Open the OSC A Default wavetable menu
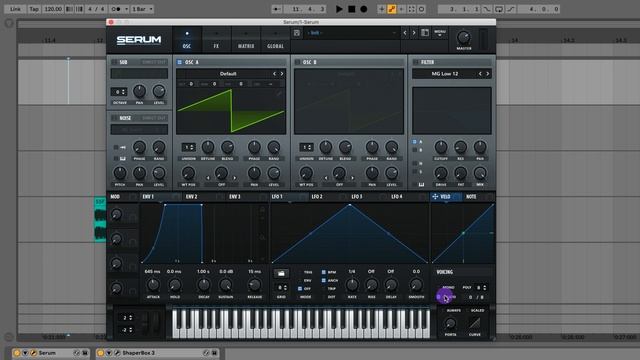Viewport: 640px width, 360px height. click(228, 74)
